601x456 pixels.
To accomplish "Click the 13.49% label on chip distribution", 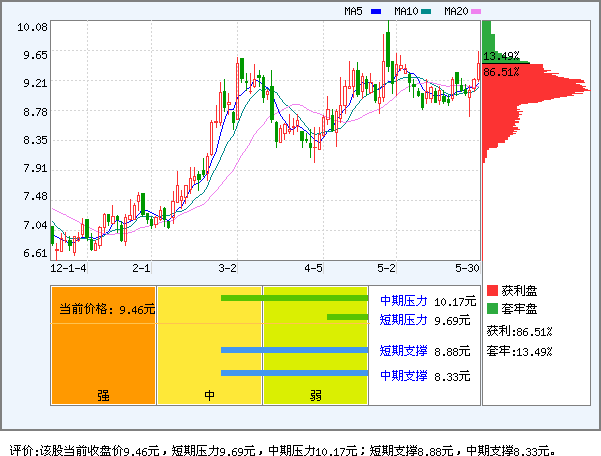I will click(501, 56).
